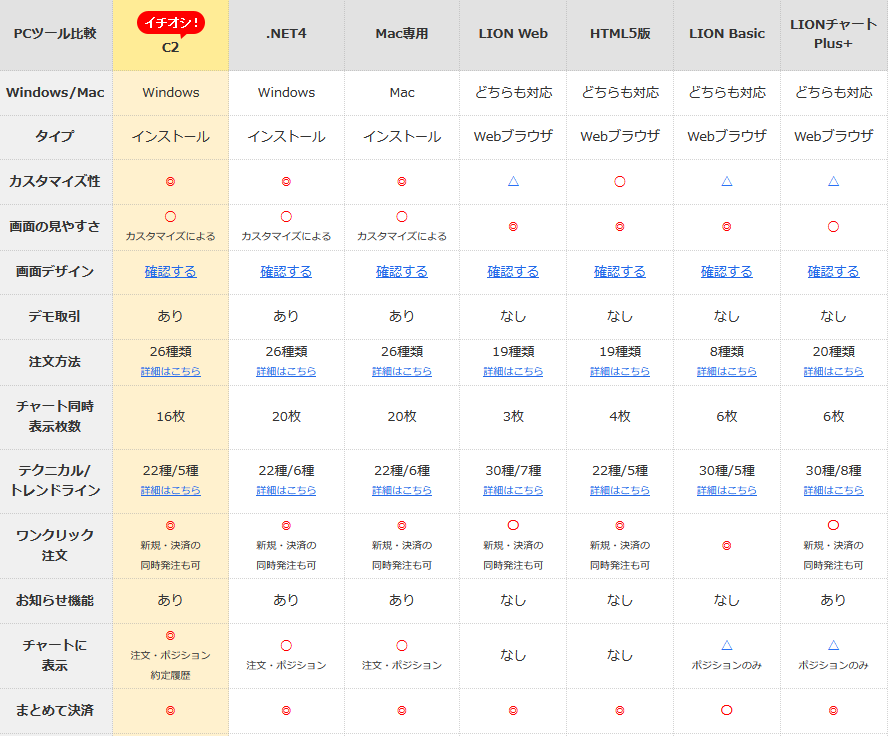Viewport: 888px width, 736px height.
Task: Open 確認する link in LIONチャートPlus+ column
Action: point(833,272)
